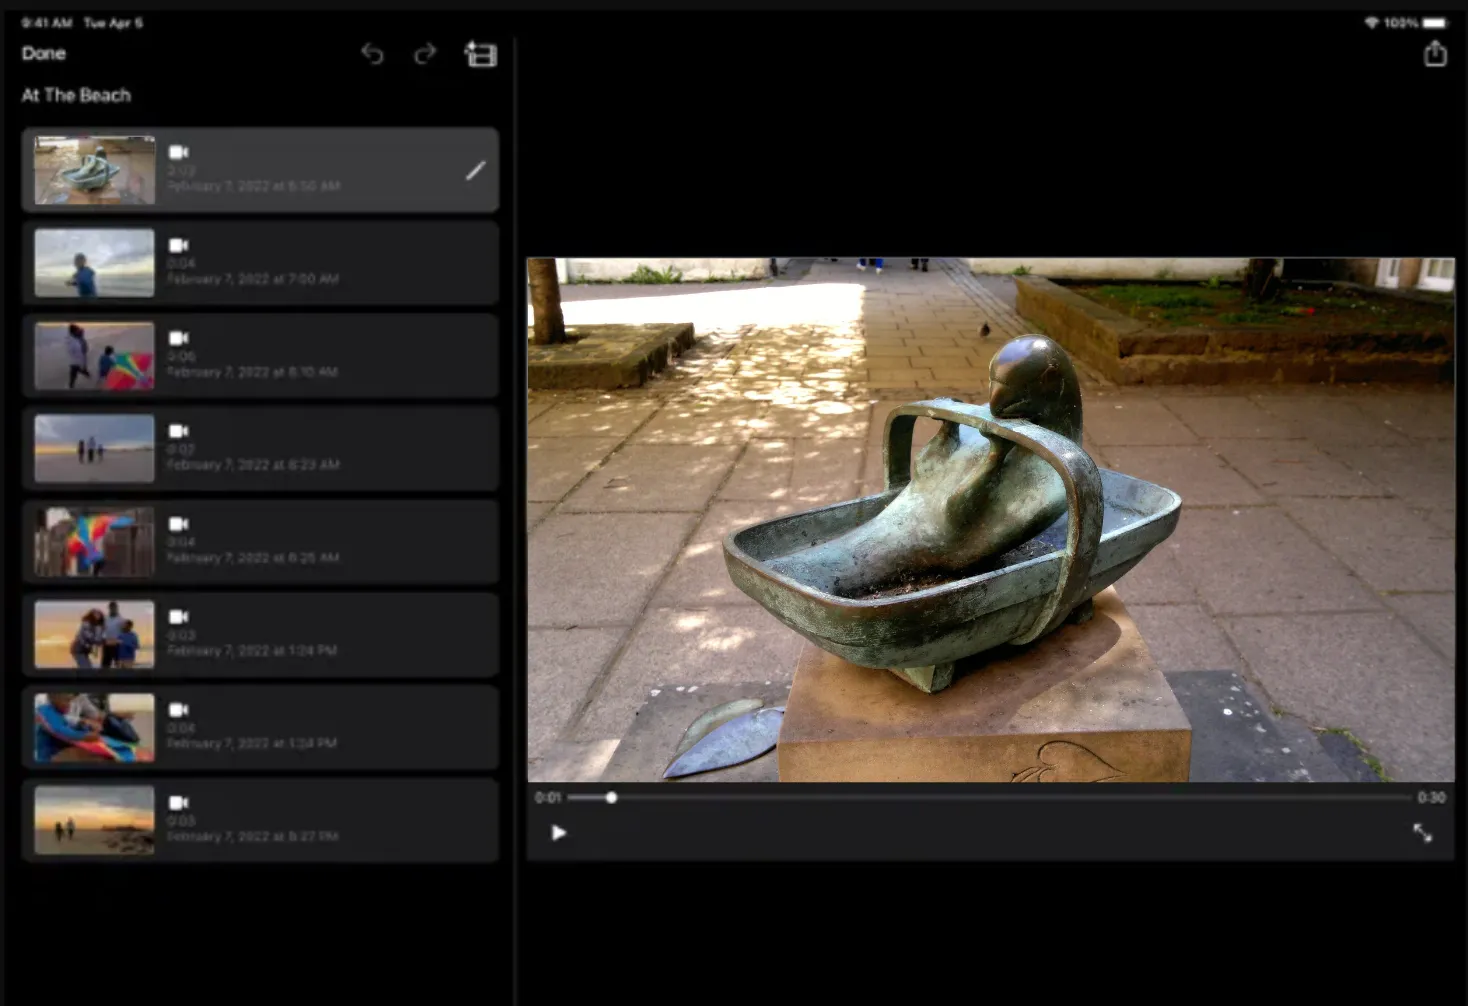The height and width of the screenshot is (1006, 1468).
Task: Select the clip from 7:00 AM
Action: (x=260, y=262)
